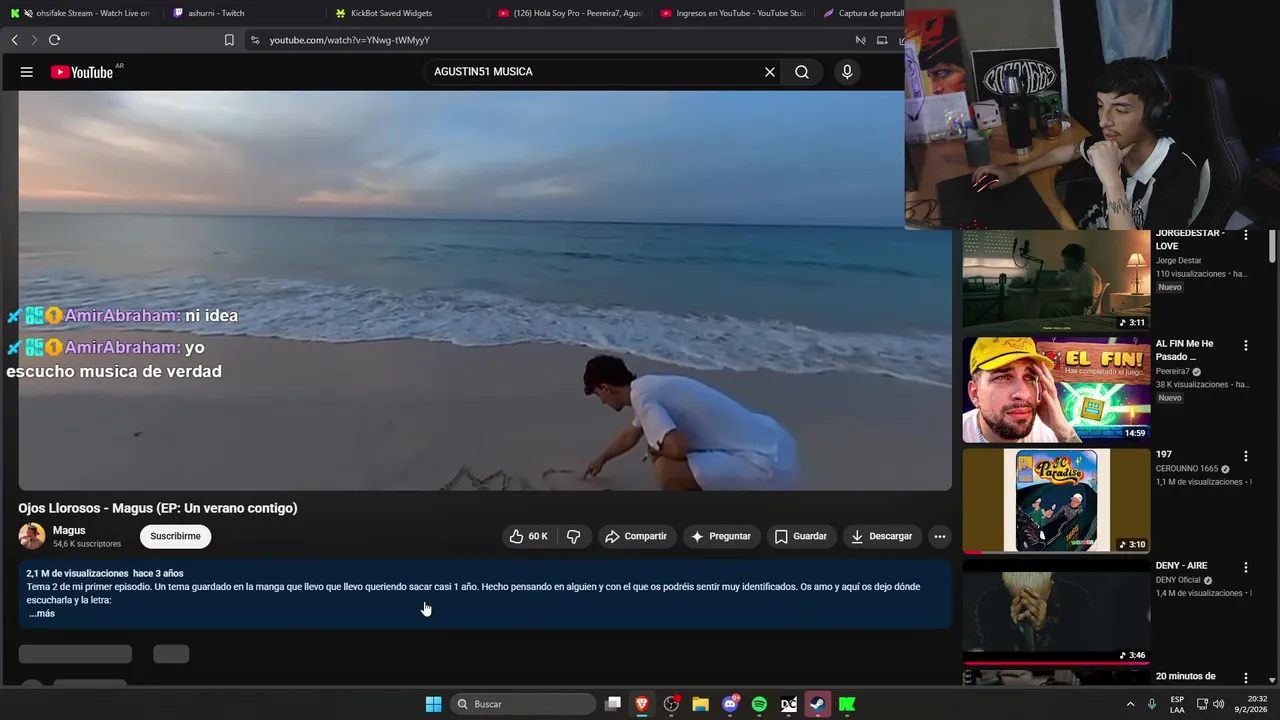This screenshot has width=1280, height=720.
Task: Switch to the Captura de pantalla tab
Action: point(861,13)
